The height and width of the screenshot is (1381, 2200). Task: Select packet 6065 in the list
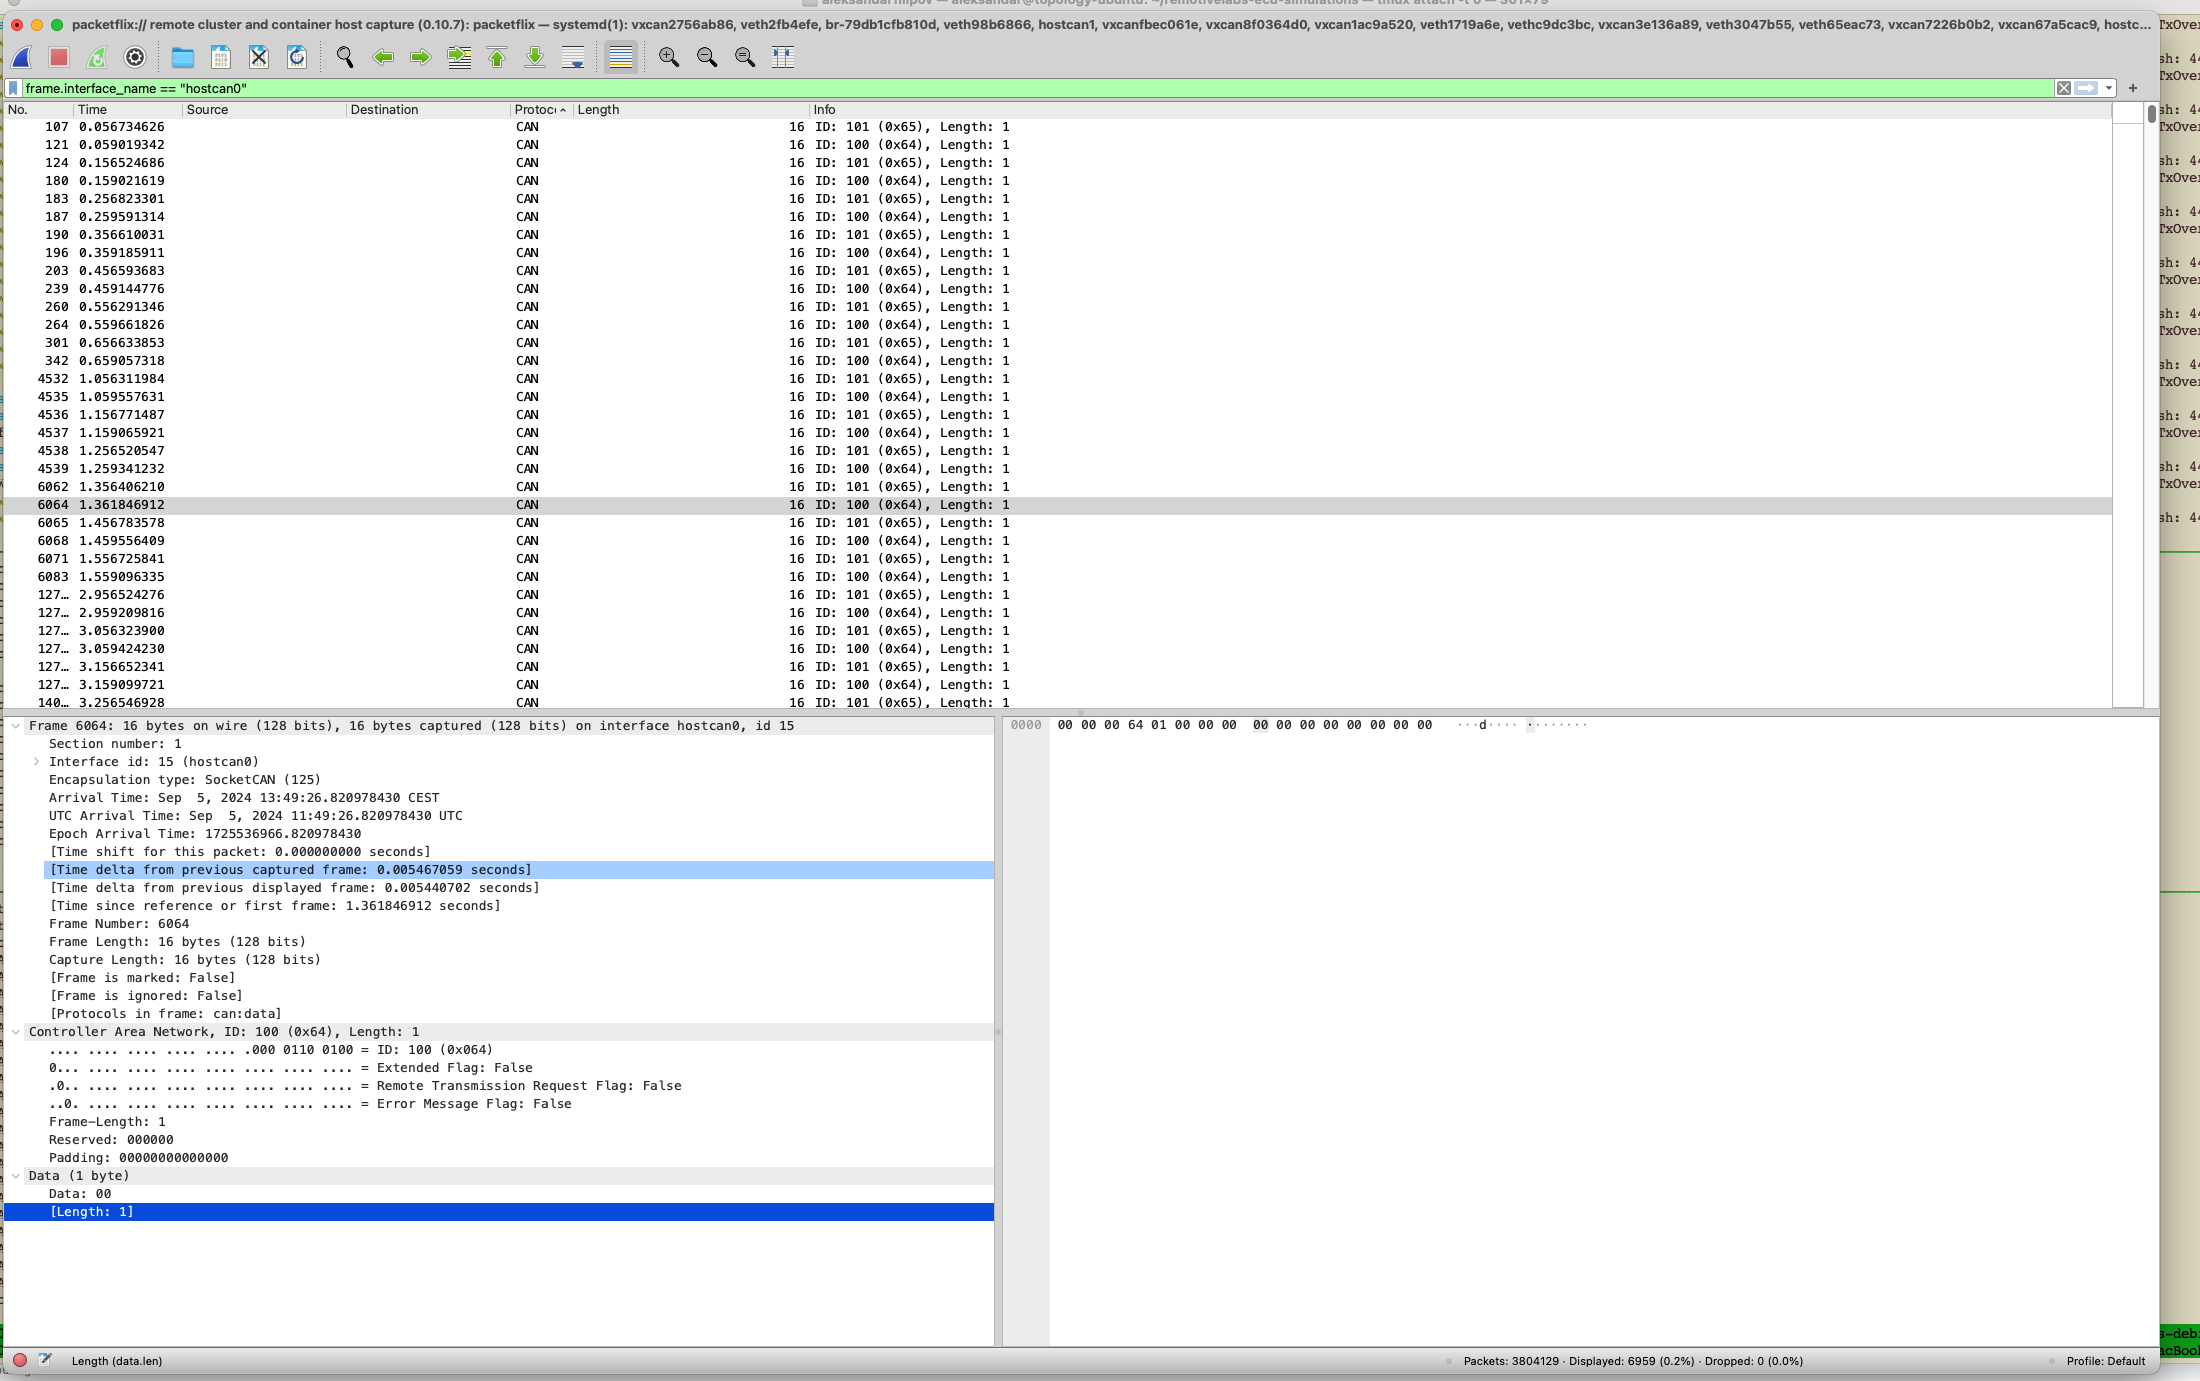[x=1058, y=523]
